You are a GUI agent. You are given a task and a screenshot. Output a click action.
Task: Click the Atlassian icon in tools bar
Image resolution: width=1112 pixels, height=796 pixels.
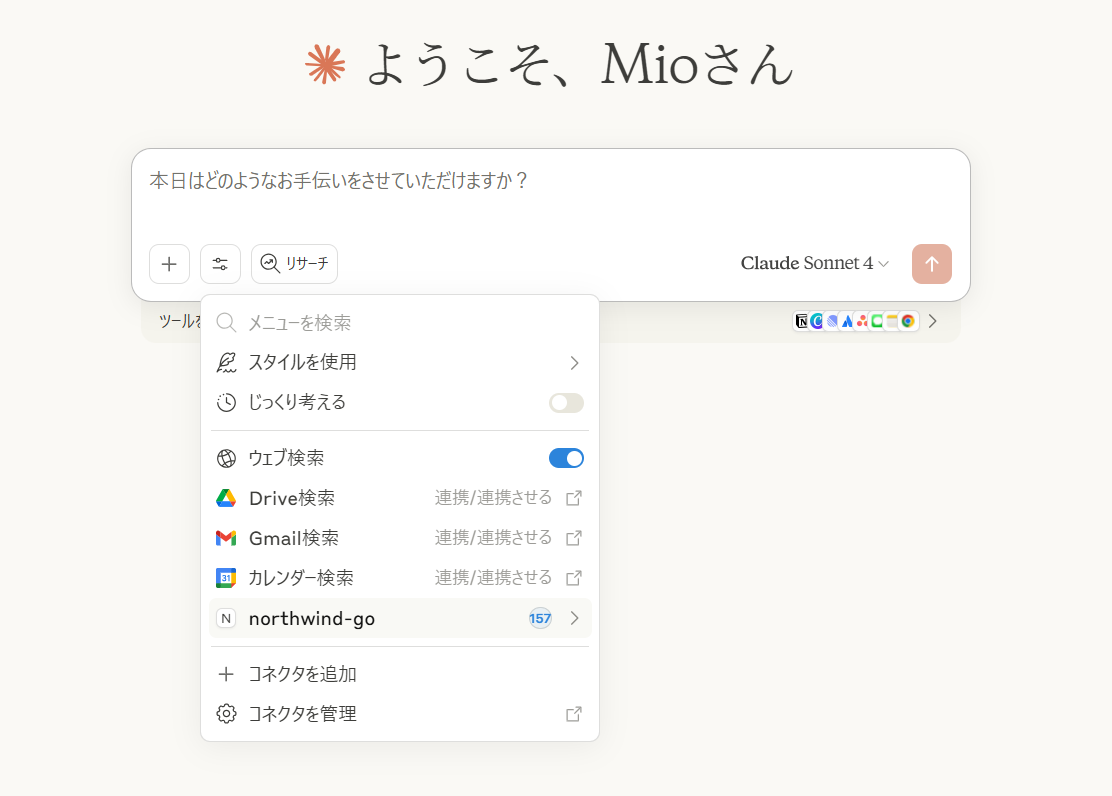(847, 321)
